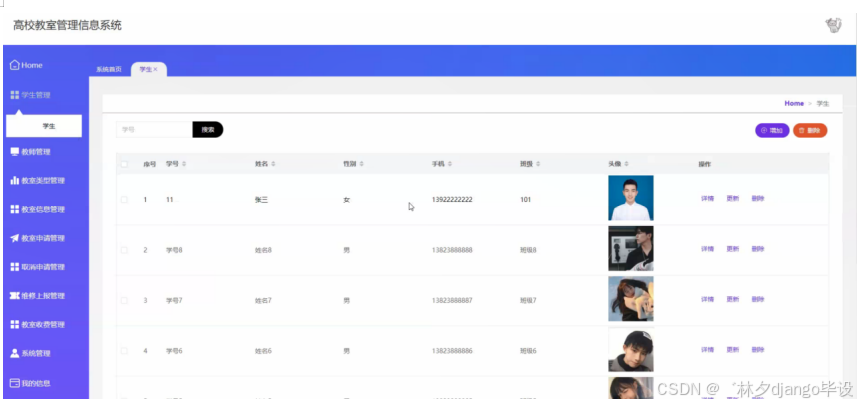Check the checkbox for row 姓名6

[x=124, y=350]
